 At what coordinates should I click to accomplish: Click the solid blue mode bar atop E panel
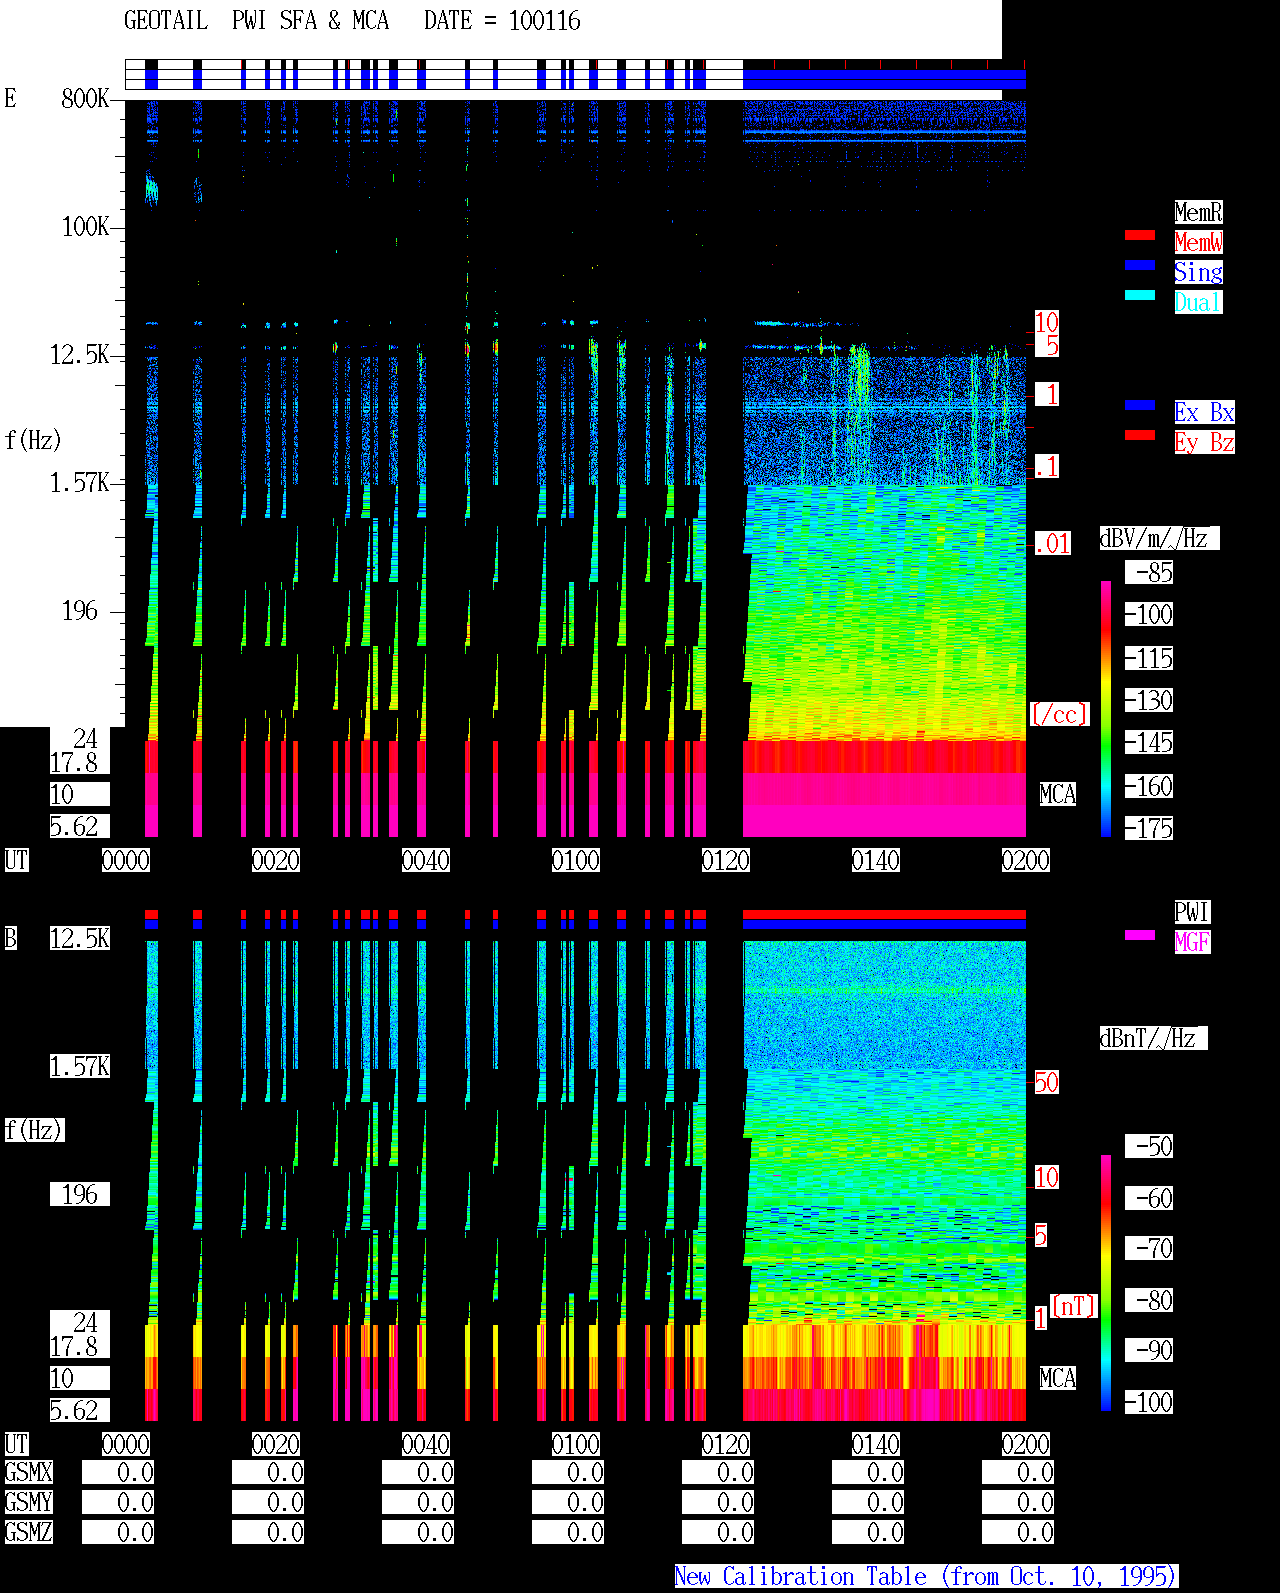(884, 79)
